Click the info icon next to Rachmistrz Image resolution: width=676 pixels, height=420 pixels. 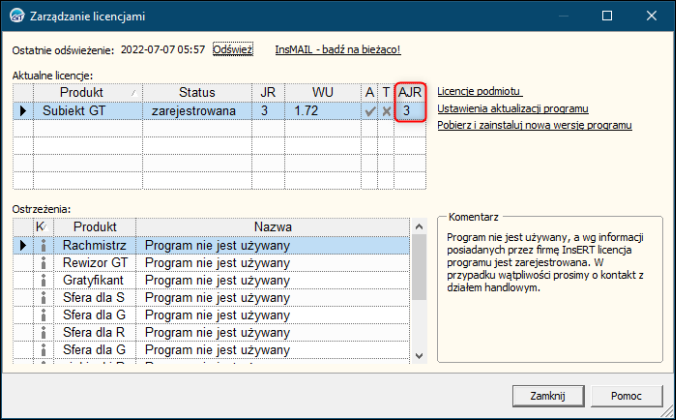43,245
